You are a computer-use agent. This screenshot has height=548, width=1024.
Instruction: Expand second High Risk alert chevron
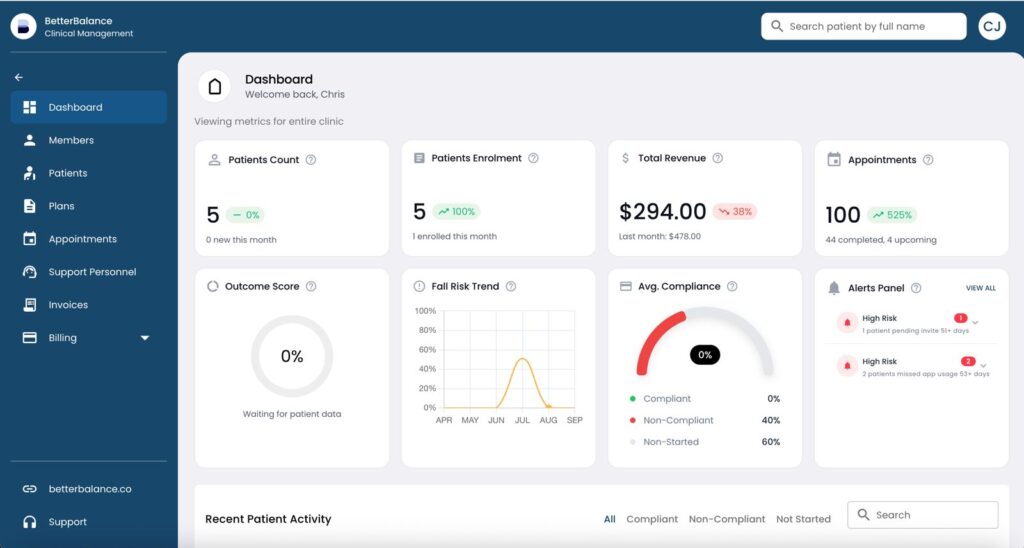[x=983, y=365]
